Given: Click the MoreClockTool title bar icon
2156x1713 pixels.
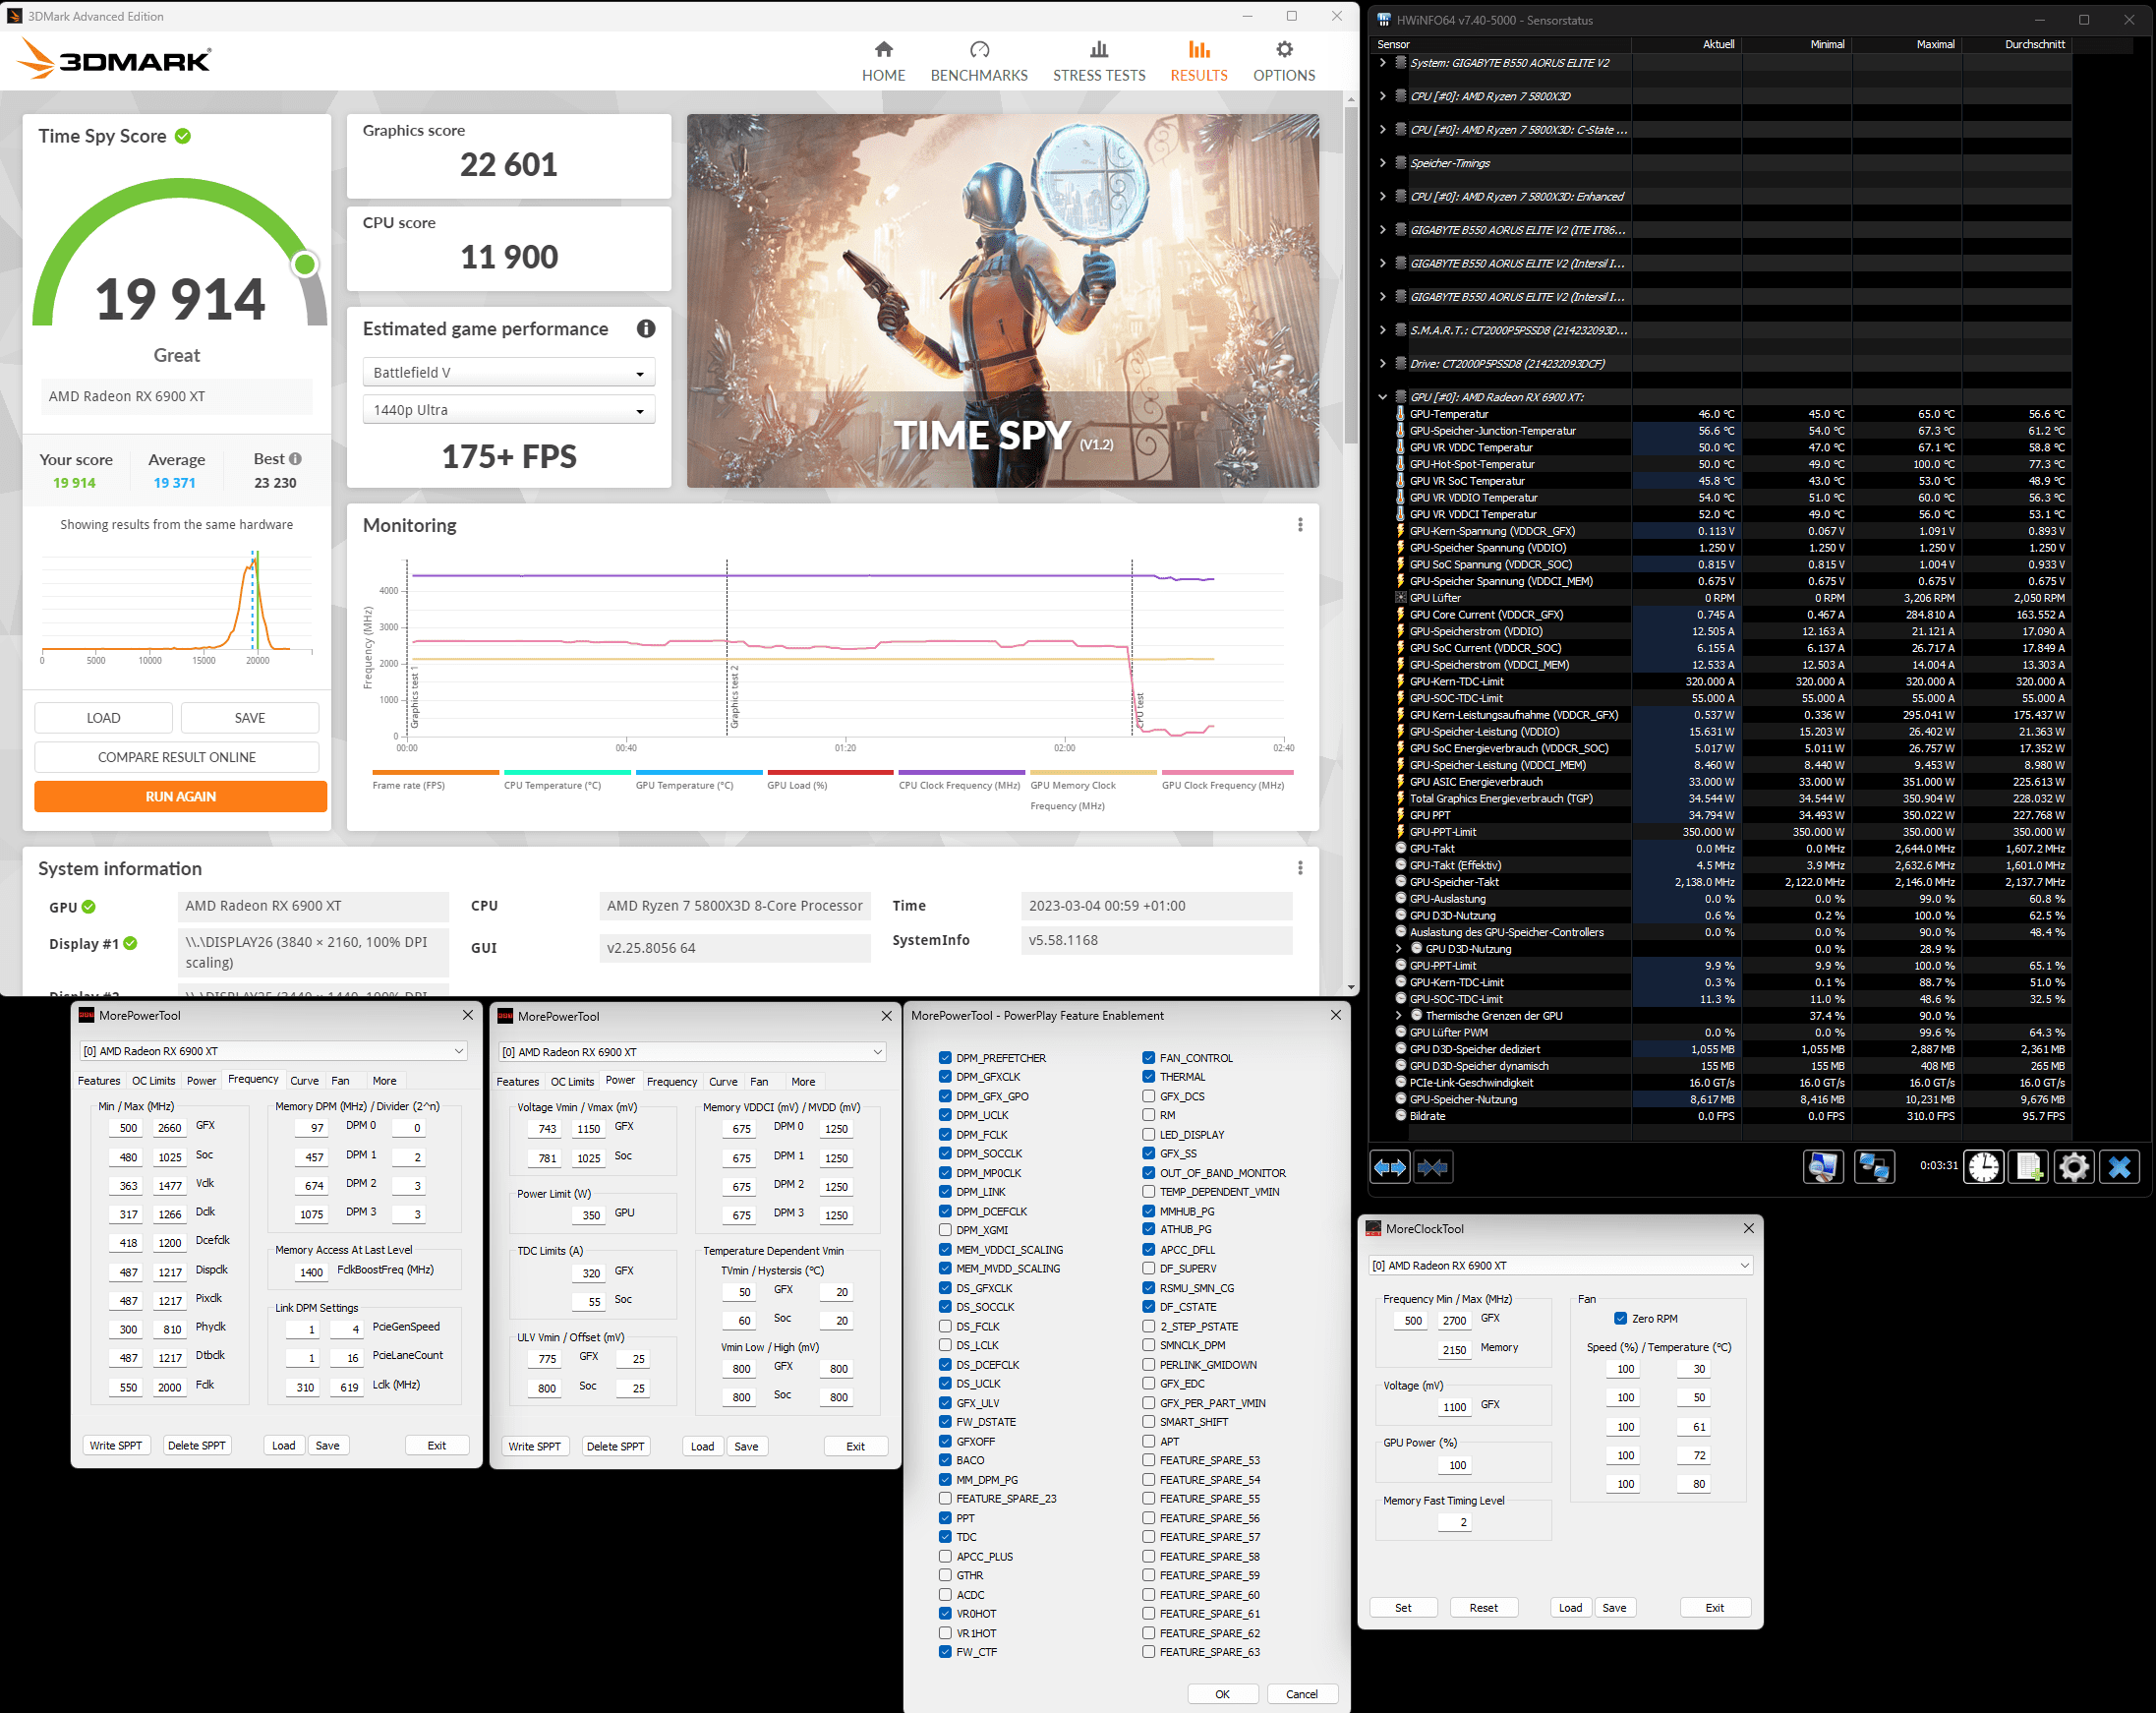Looking at the screenshot, I should 1374,1229.
